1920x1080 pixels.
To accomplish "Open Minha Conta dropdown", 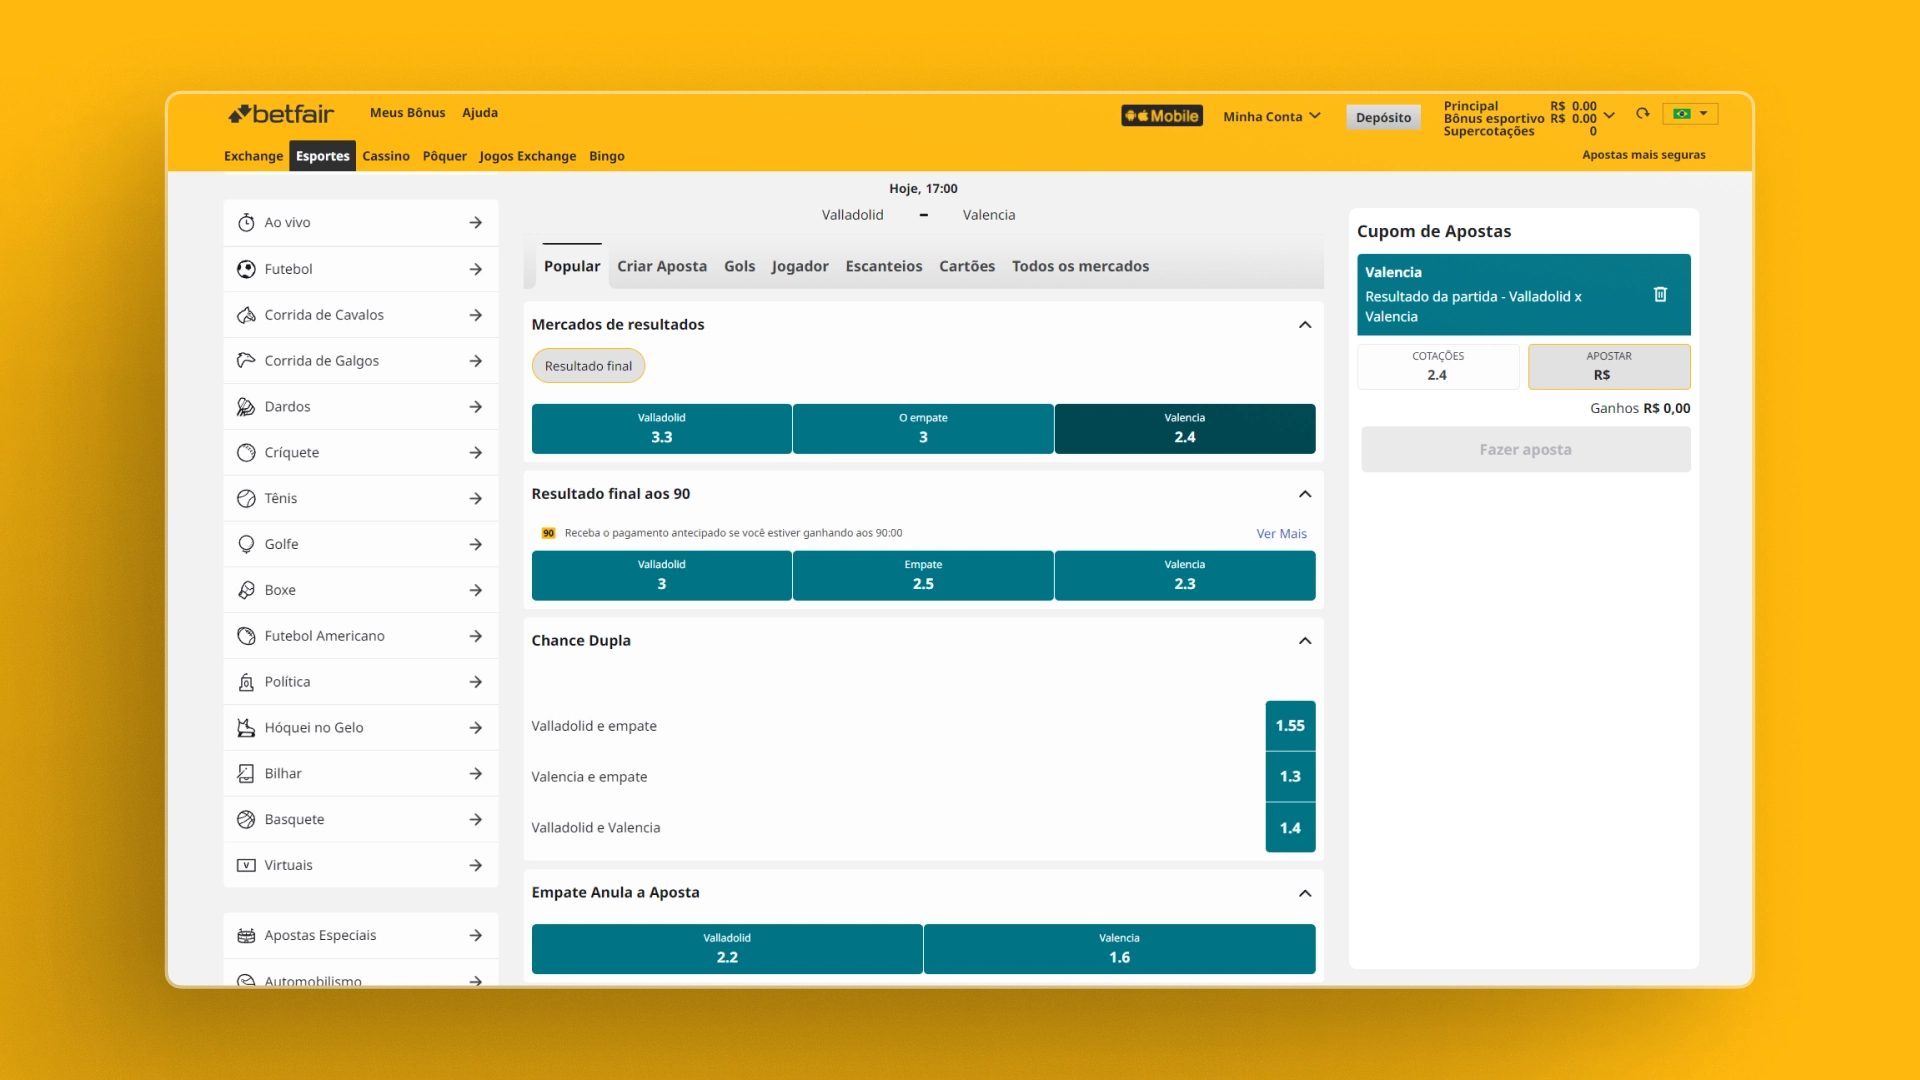I will (x=1272, y=117).
